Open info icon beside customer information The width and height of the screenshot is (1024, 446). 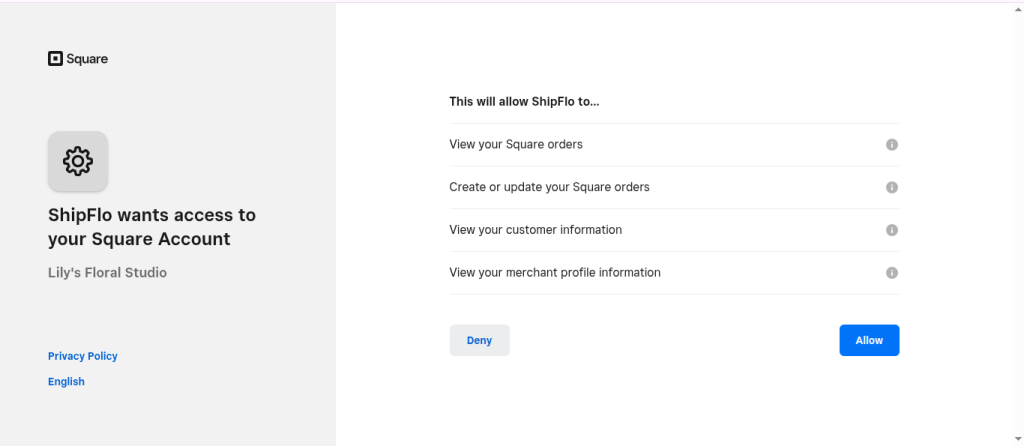892,230
